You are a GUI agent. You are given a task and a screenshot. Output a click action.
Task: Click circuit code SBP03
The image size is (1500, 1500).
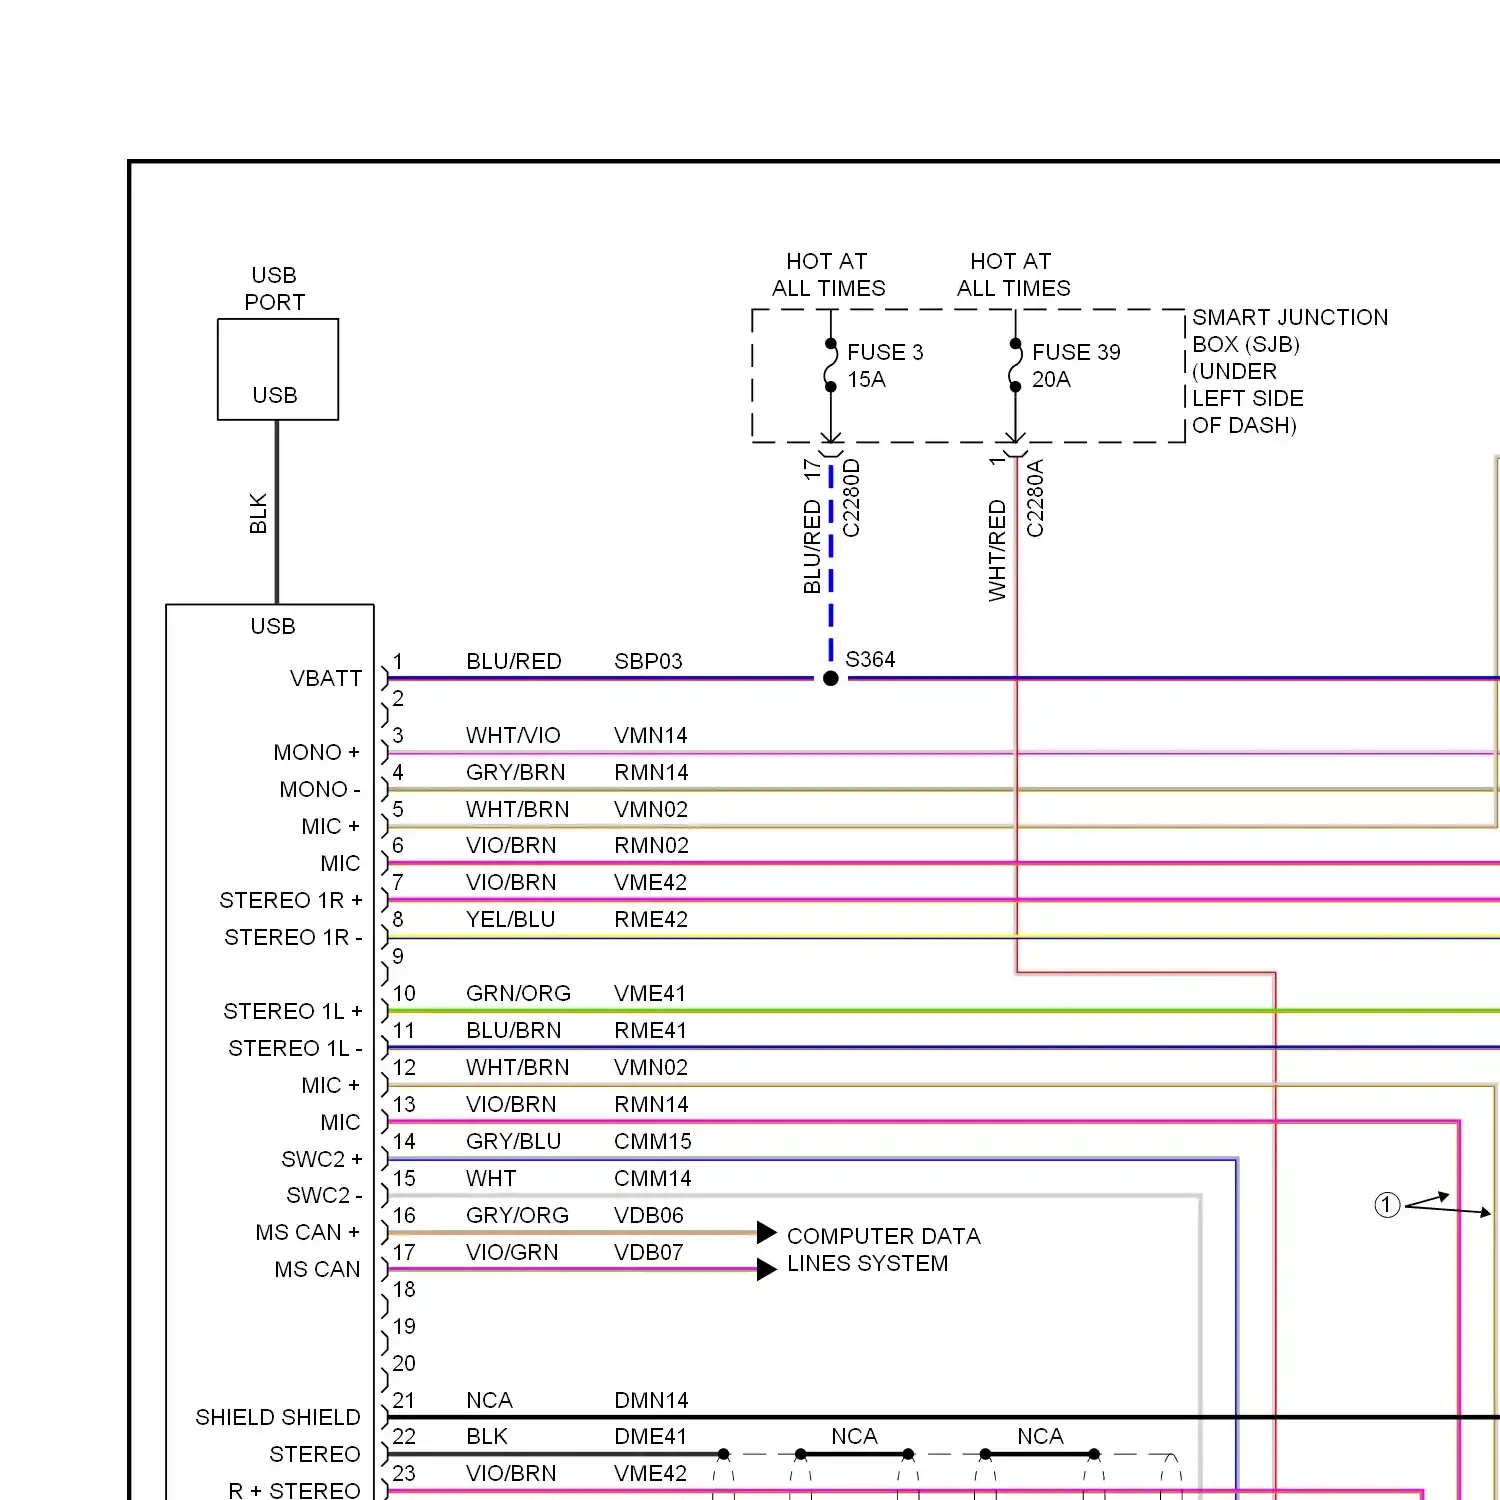[x=648, y=662]
